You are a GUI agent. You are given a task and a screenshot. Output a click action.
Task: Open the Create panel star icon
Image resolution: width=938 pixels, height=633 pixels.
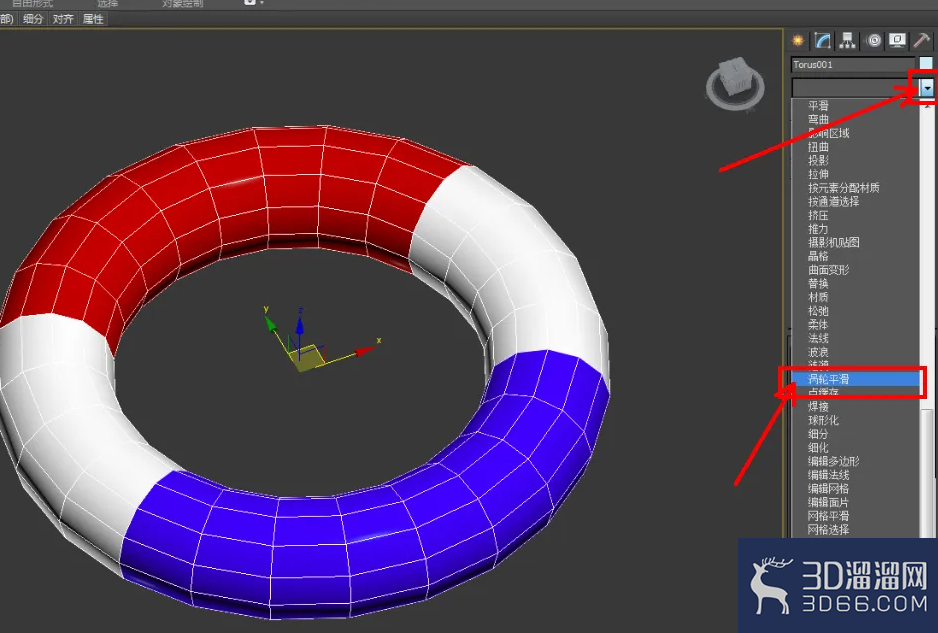click(797, 41)
